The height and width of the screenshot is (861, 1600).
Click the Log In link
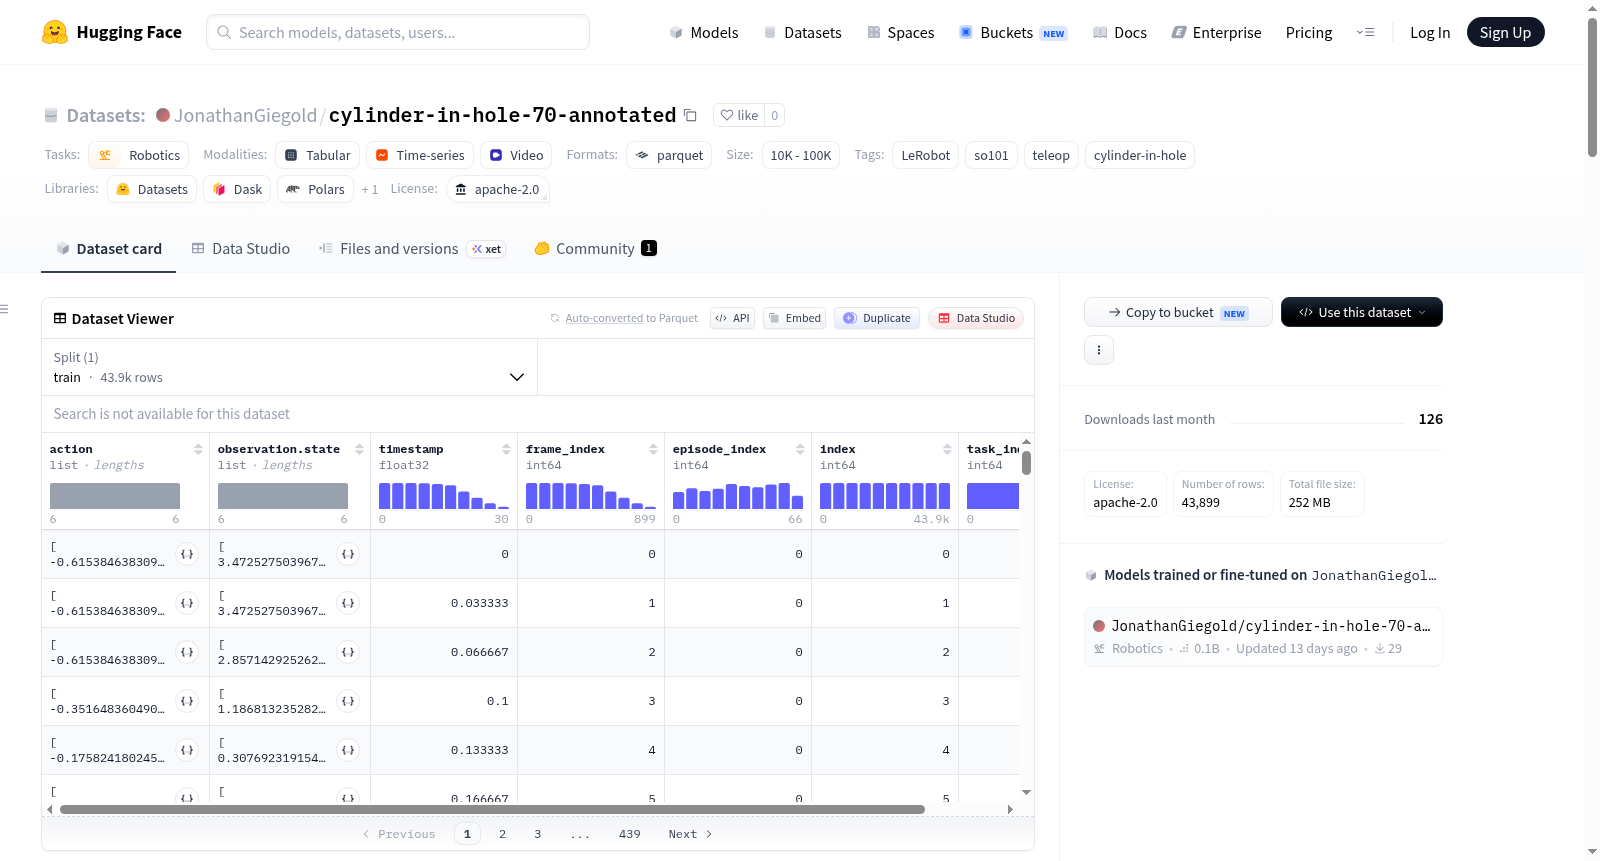[1430, 32]
